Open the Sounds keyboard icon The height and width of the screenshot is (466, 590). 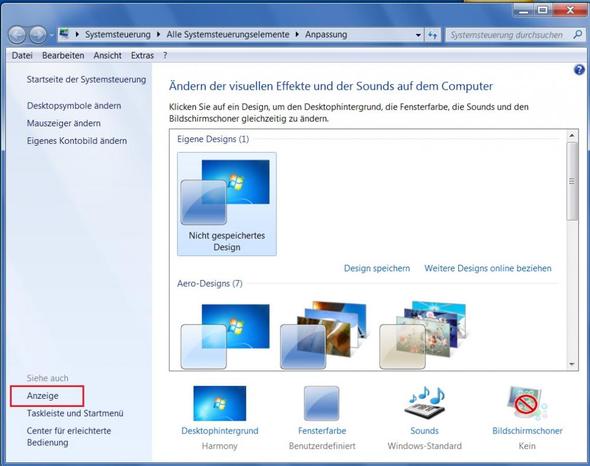(x=426, y=403)
